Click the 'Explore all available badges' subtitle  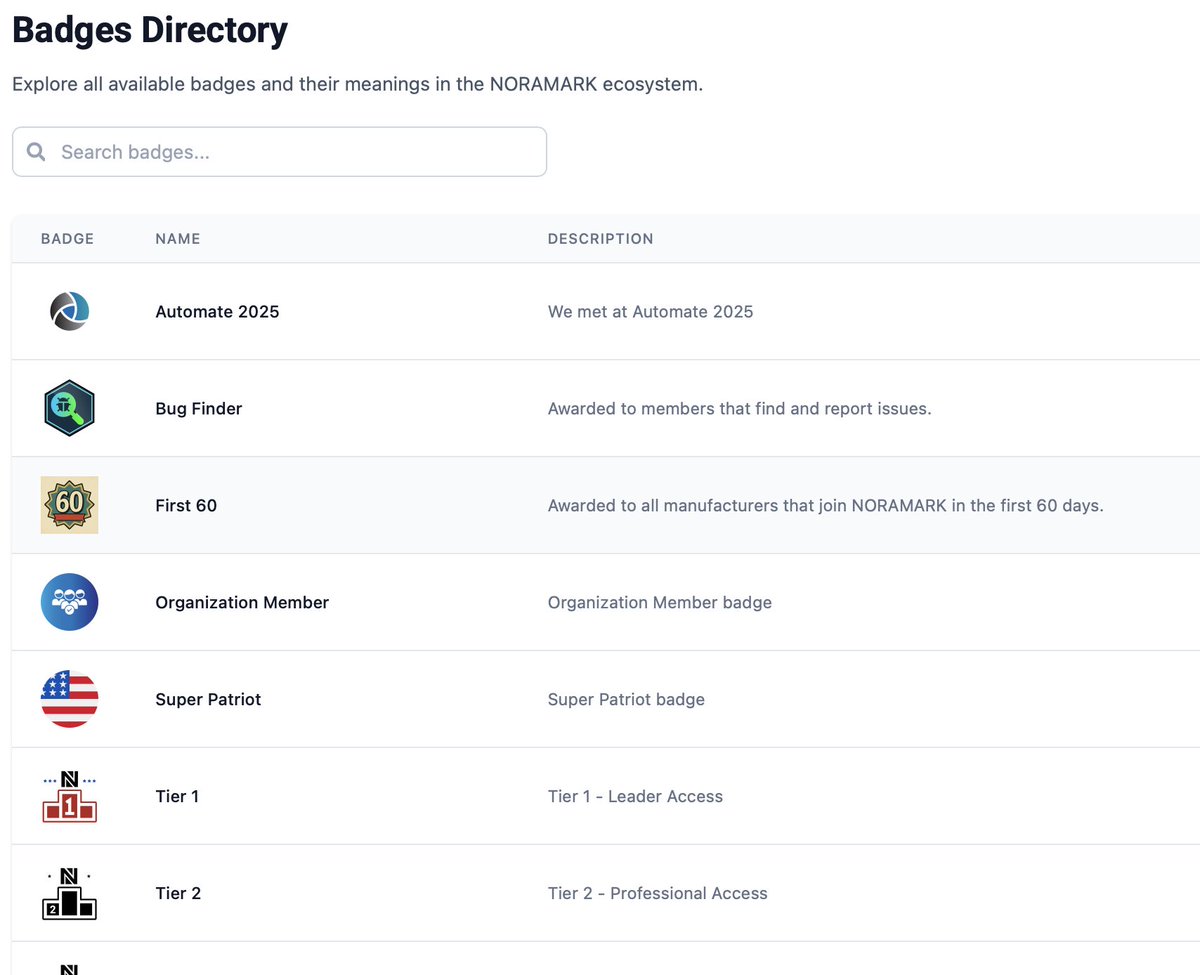(357, 84)
